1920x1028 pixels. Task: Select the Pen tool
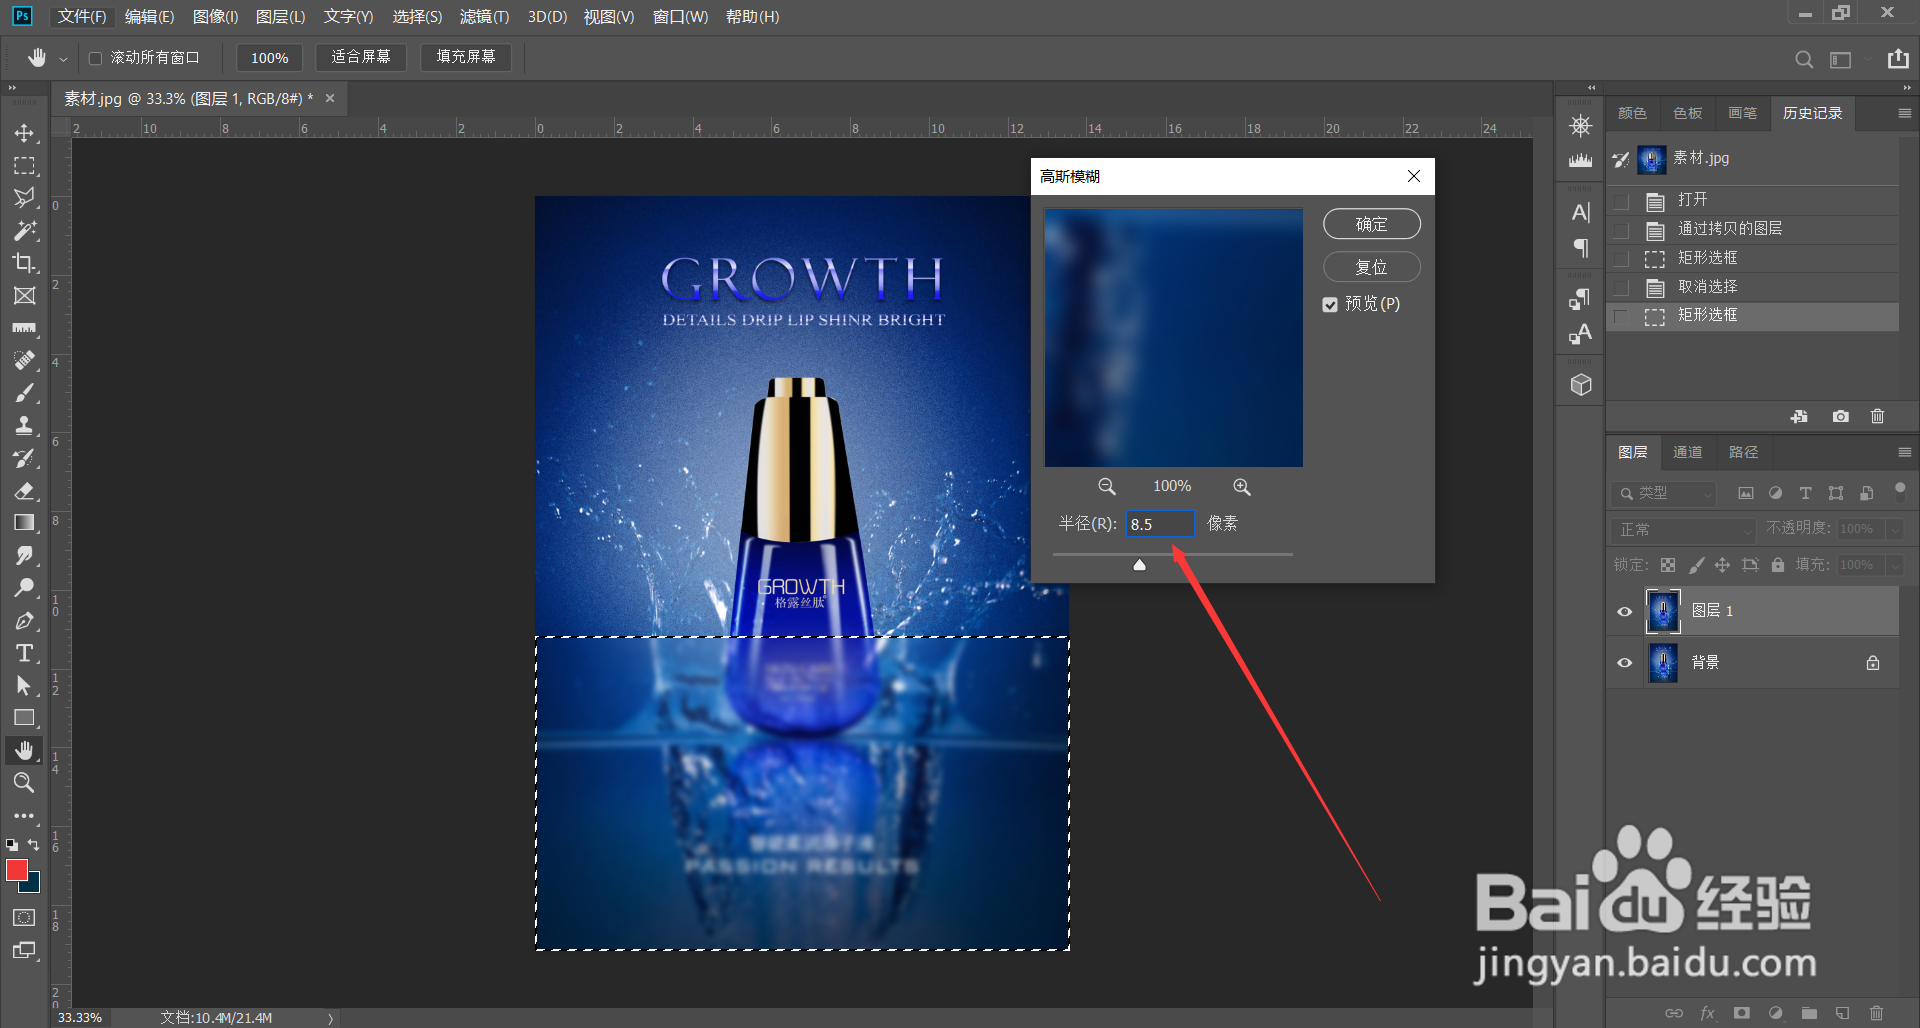pyautogui.click(x=24, y=621)
